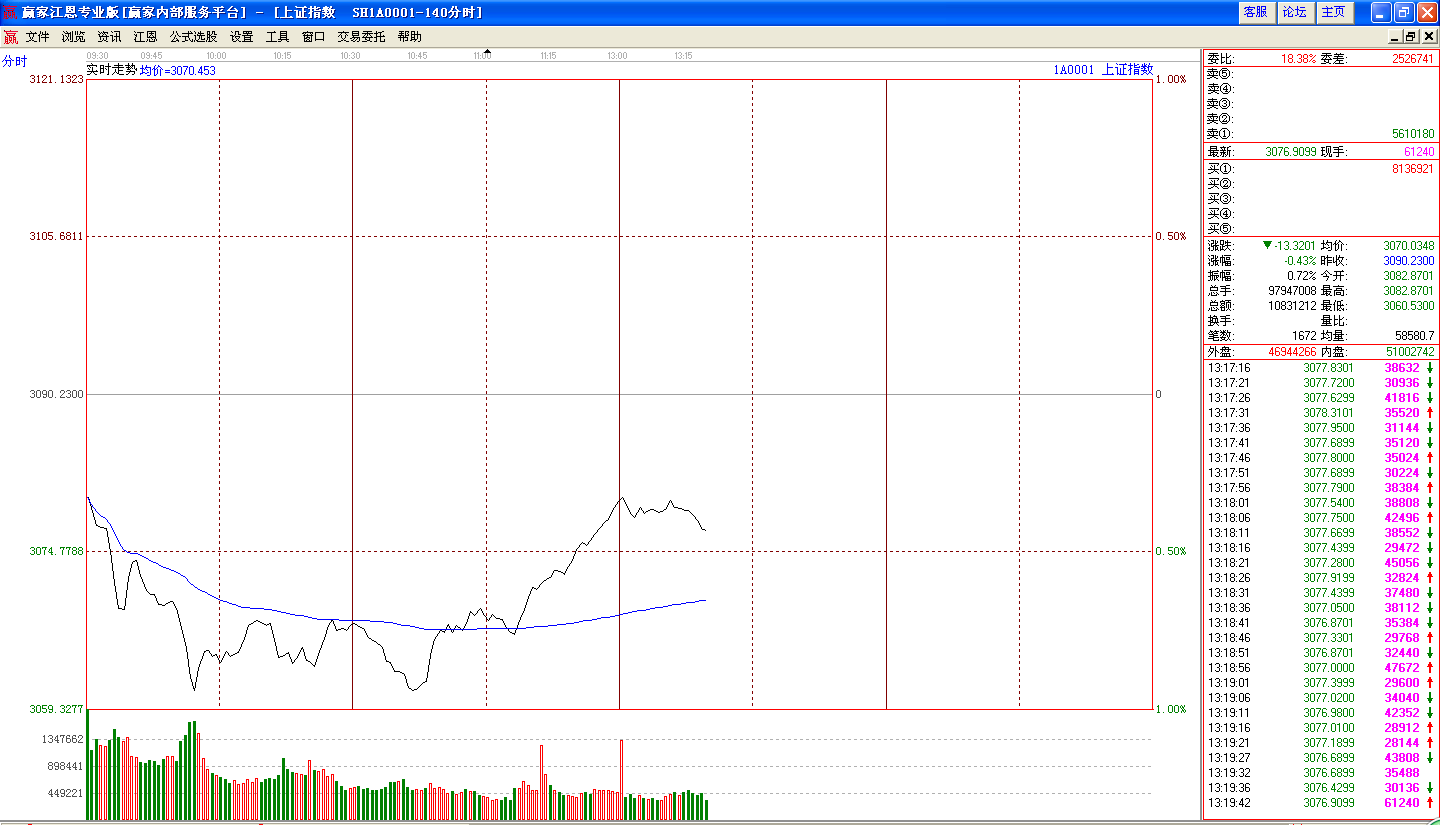Click the red 赢 icon in title bar
1440x825 pixels.
coord(10,12)
